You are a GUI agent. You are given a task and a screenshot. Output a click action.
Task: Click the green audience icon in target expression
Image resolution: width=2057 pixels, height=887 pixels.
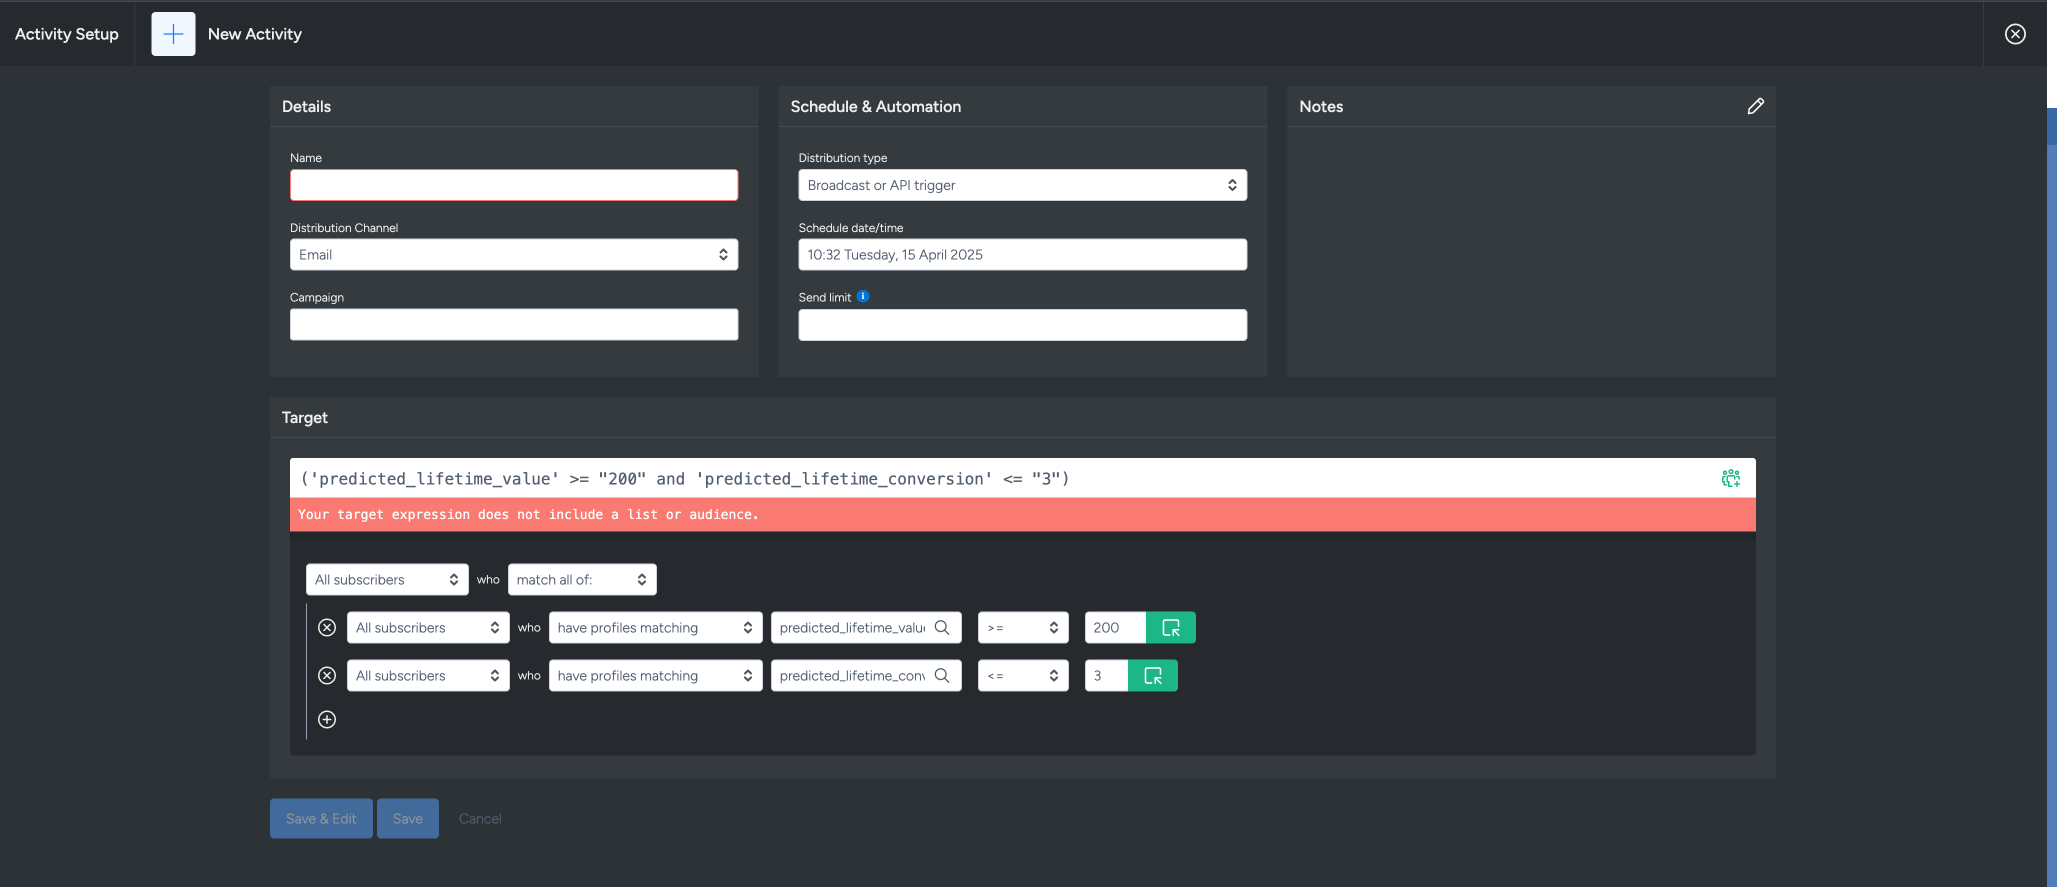(1730, 479)
